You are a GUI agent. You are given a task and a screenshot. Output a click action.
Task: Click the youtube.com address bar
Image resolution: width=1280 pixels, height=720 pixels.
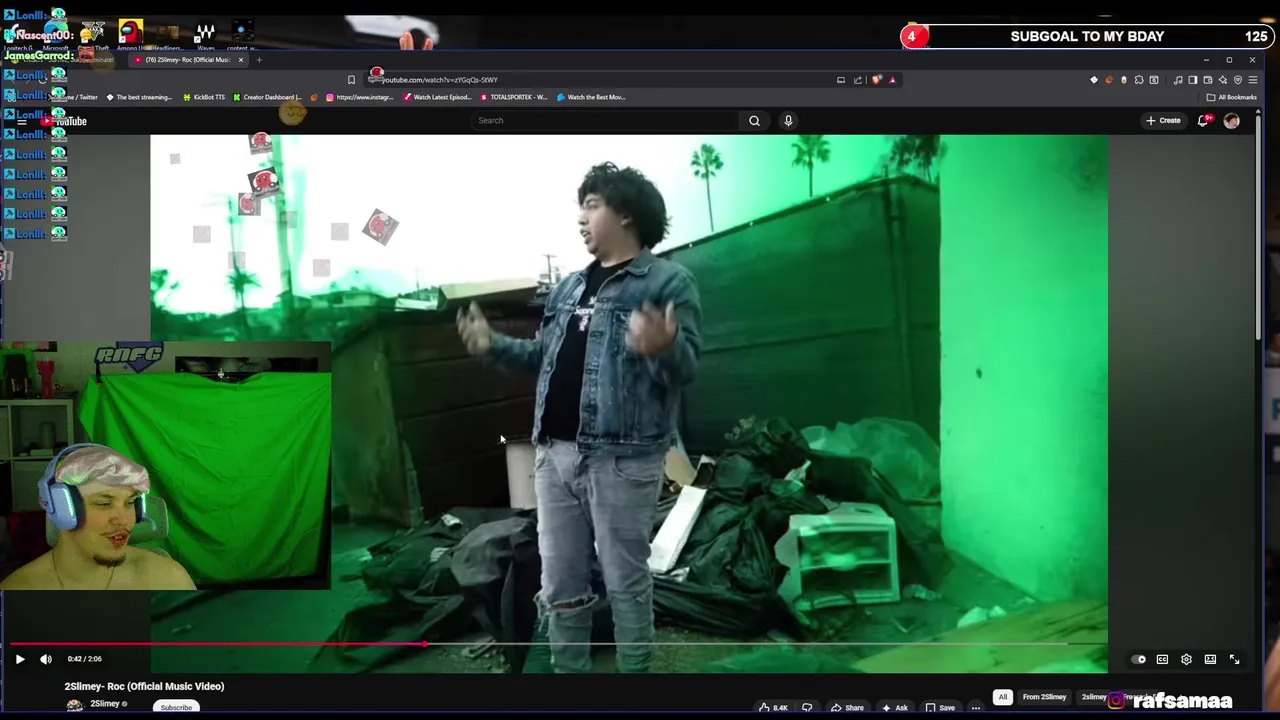[600, 80]
